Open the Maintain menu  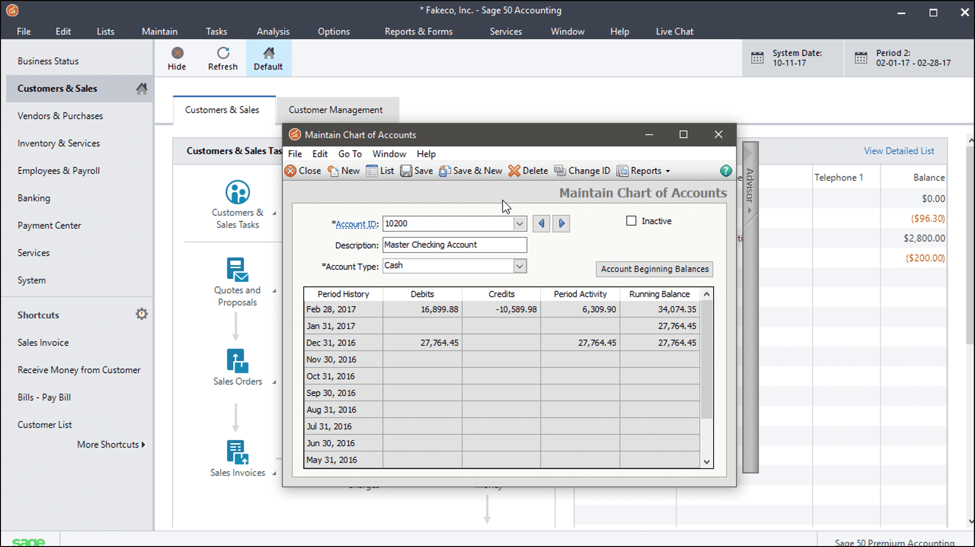[x=159, y=31]
